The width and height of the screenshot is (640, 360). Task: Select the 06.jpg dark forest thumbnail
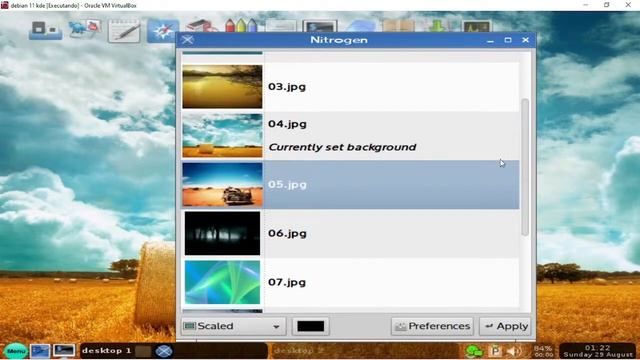click(x=222, y=233)
